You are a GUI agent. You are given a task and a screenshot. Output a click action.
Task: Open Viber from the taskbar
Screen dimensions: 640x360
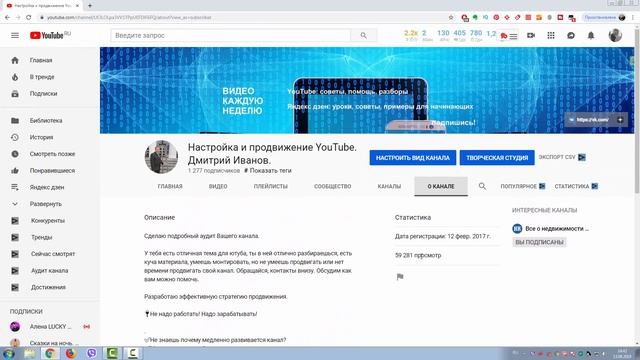92,353
